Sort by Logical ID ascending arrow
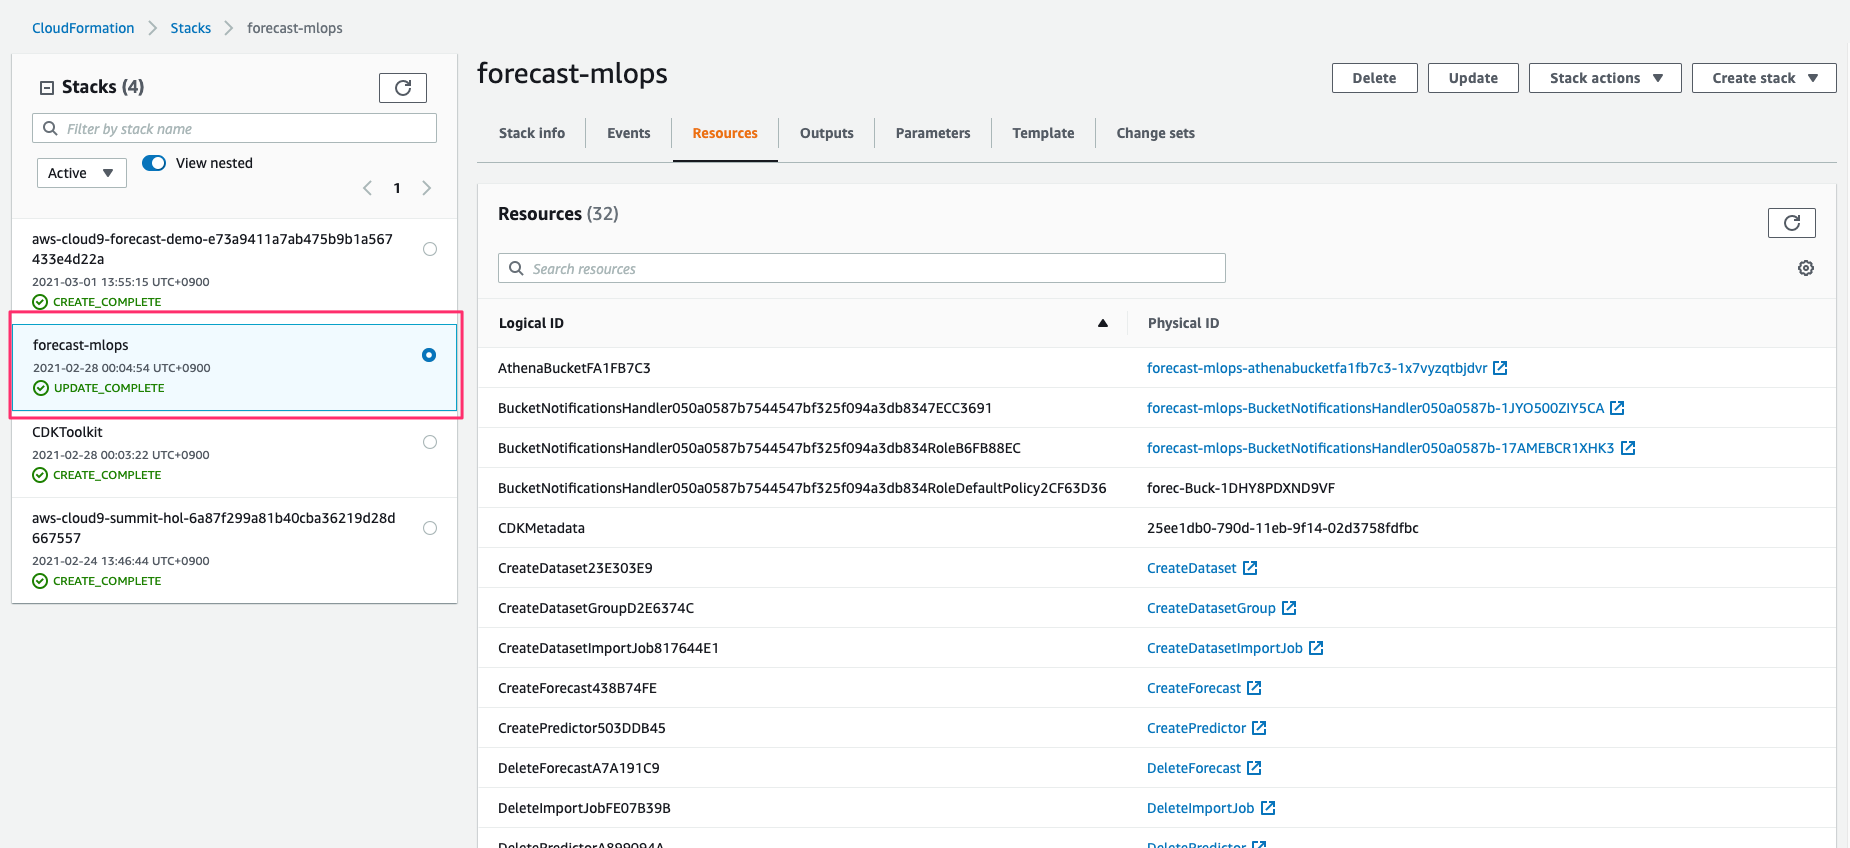Viewport: 1850px width, 848px height. (x=1103, y=323)
